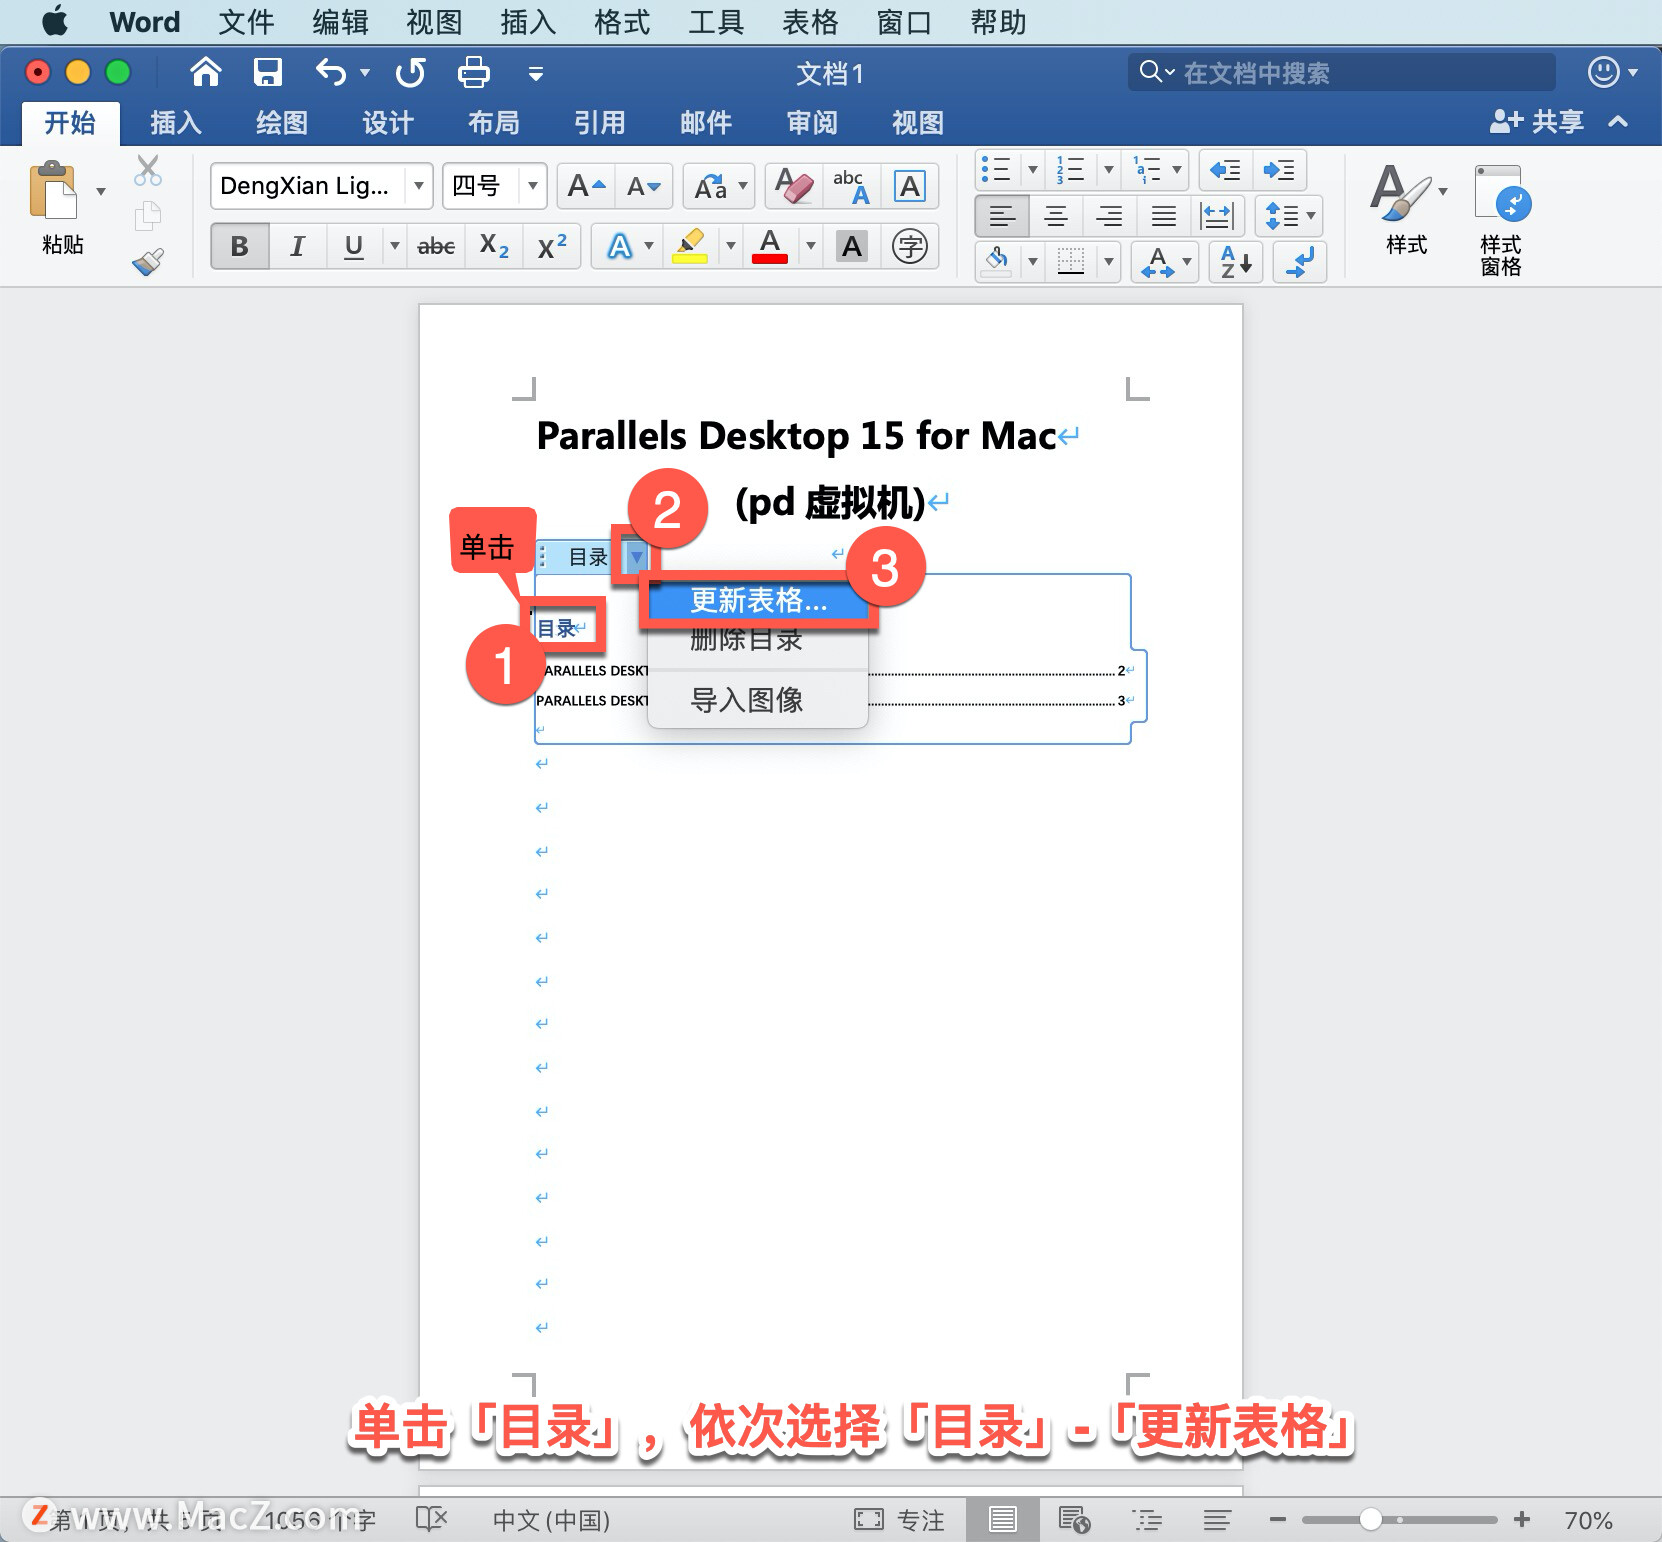The width and height of the screenshot is (1662, 1542).
Task: Click the zoom in plus button
Action: pyautogui.click(x=1522, y=1520)
